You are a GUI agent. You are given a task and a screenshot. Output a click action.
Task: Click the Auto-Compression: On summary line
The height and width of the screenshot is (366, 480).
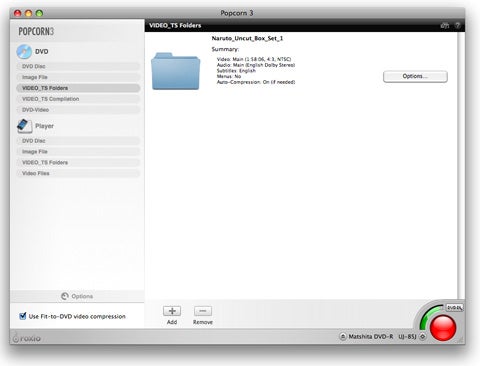pyautogui.click(x=256, y=82)
